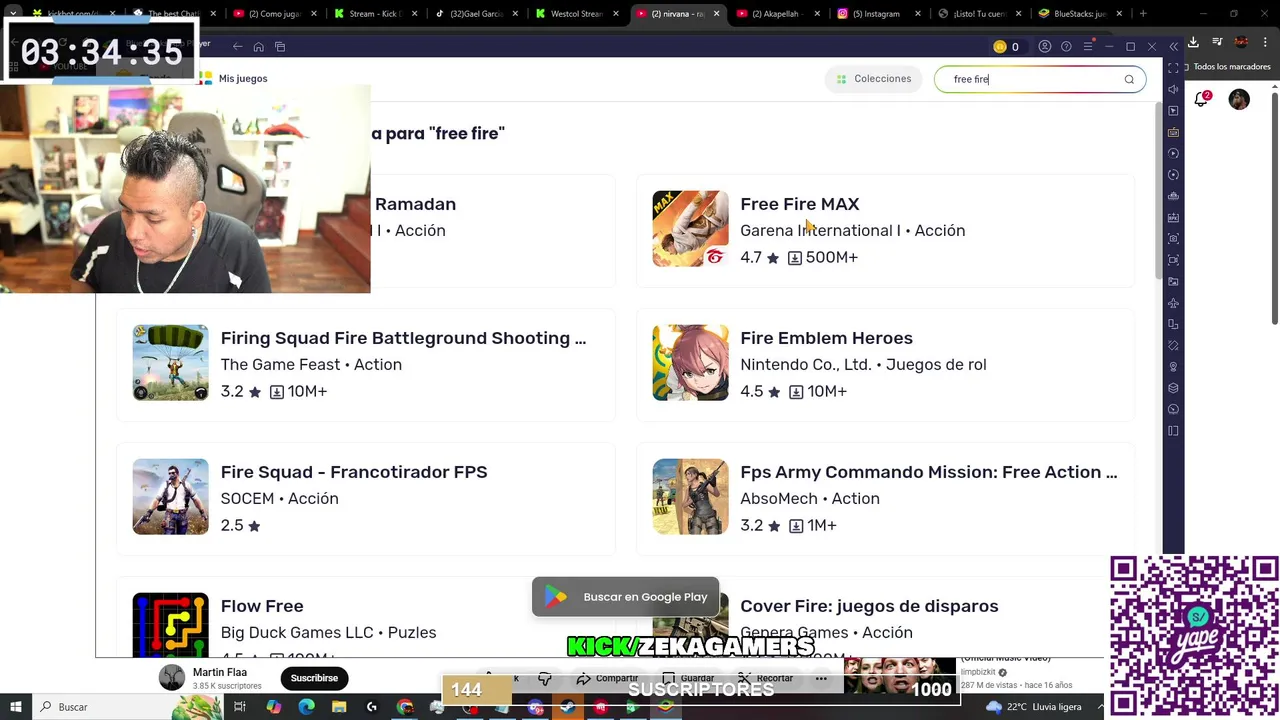Click the Free Fire MAX app thumbnail
This screenshot has width=1280, height=720.
691,229
